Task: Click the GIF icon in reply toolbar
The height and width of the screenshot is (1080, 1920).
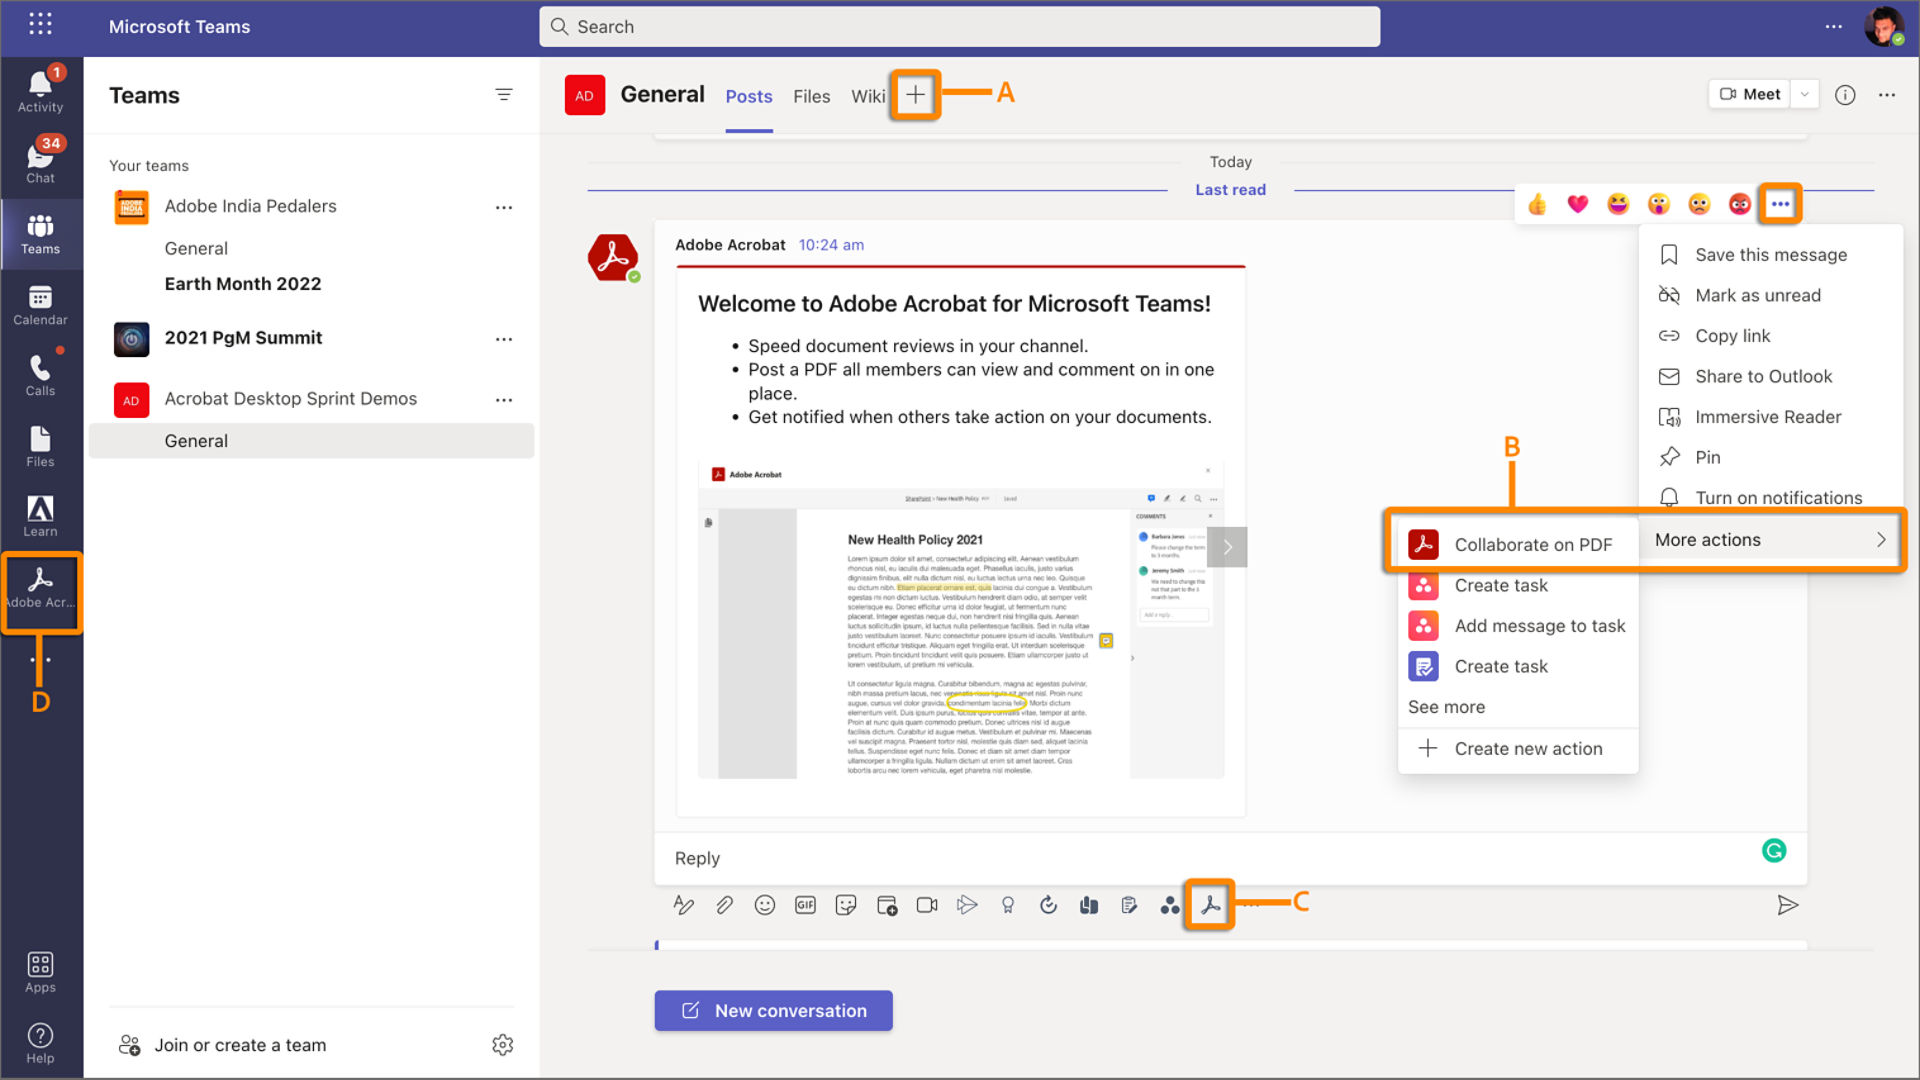Action: coord(804,905)
